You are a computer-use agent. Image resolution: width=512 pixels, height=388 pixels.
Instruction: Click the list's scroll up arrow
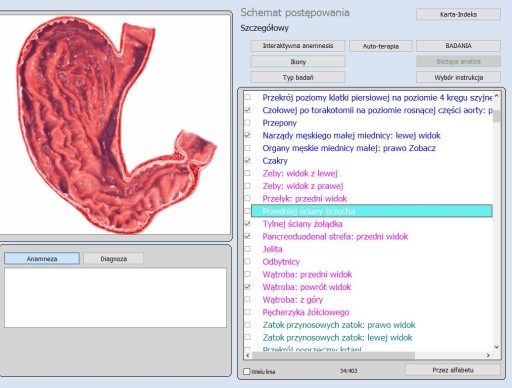click(x=497, y=96)
